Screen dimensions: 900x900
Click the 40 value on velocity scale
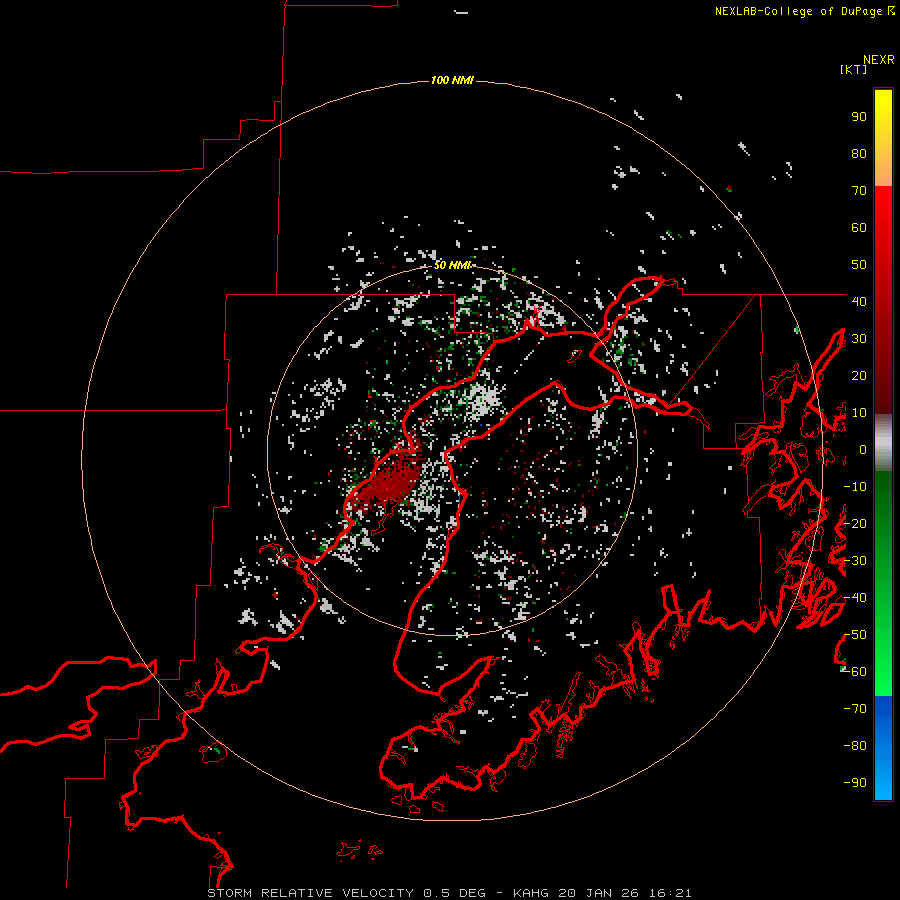(x=859, y=301)
